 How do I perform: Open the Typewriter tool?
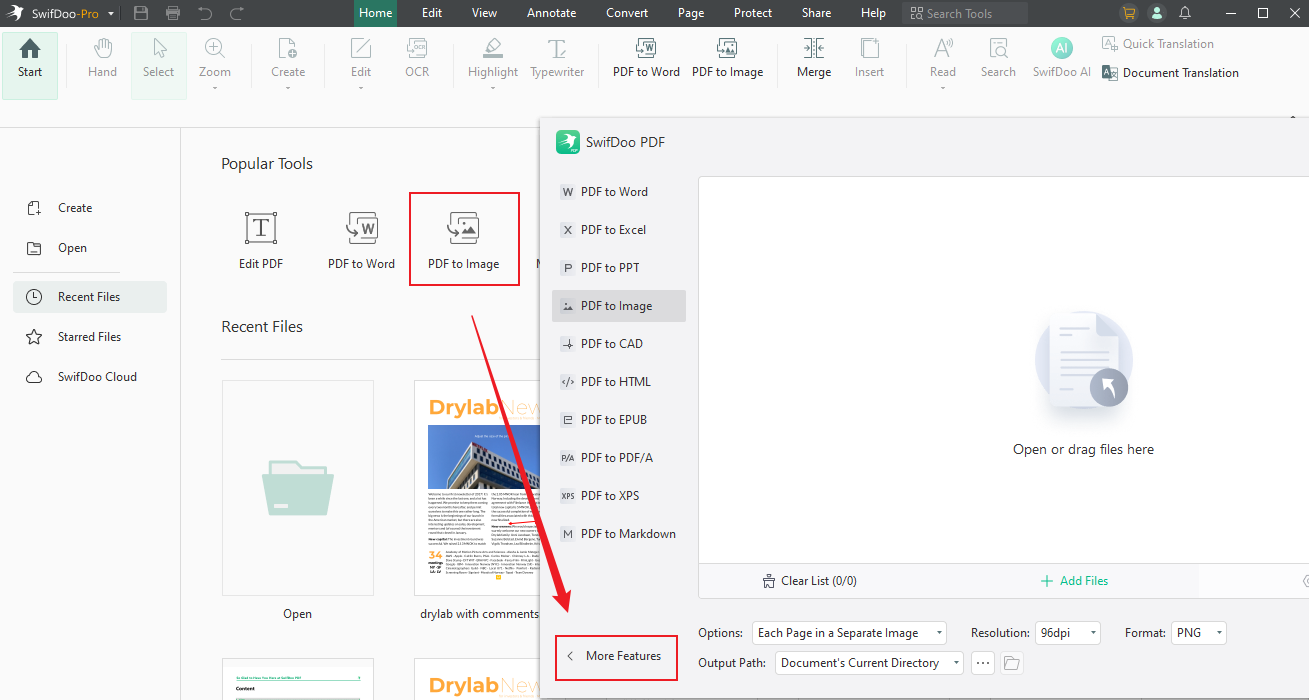point(557,58)
